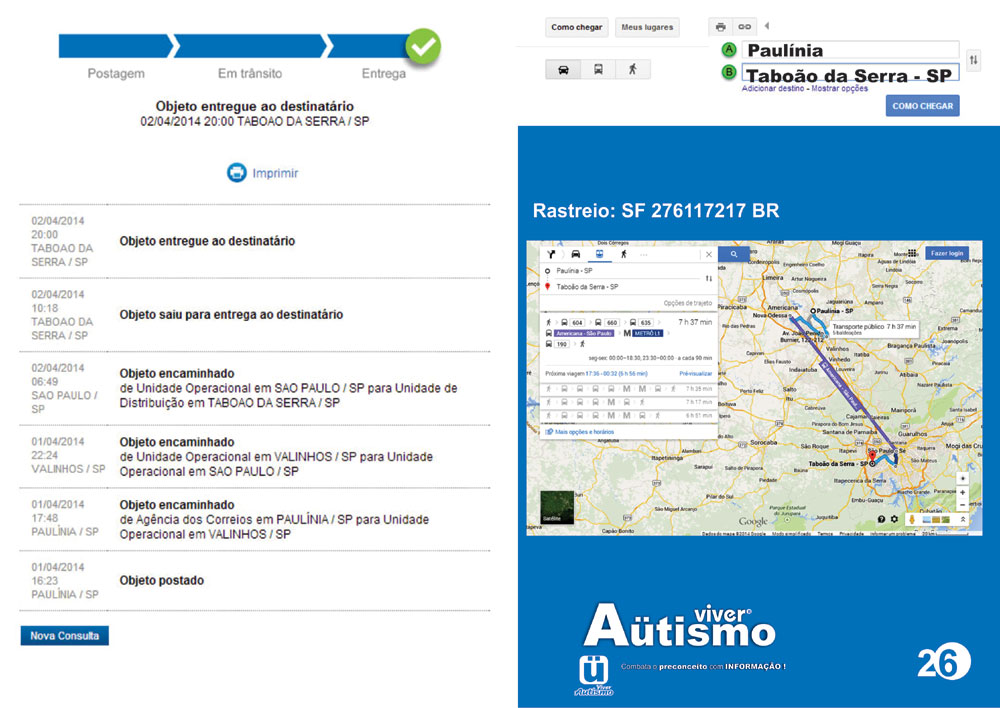Swap origin and destination arrows
The image size is (1000, 708).
(973, 62)
